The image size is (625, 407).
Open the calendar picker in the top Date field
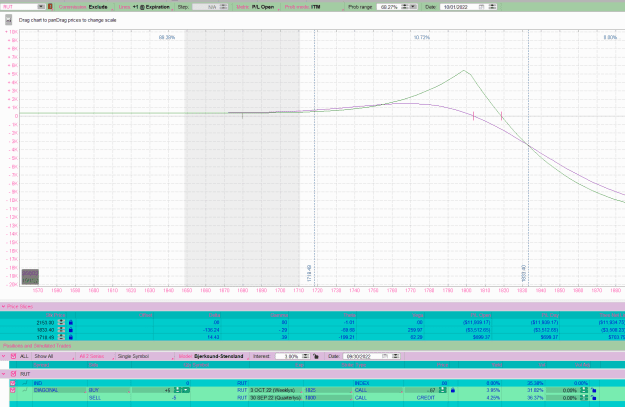(x=482, y=7)
